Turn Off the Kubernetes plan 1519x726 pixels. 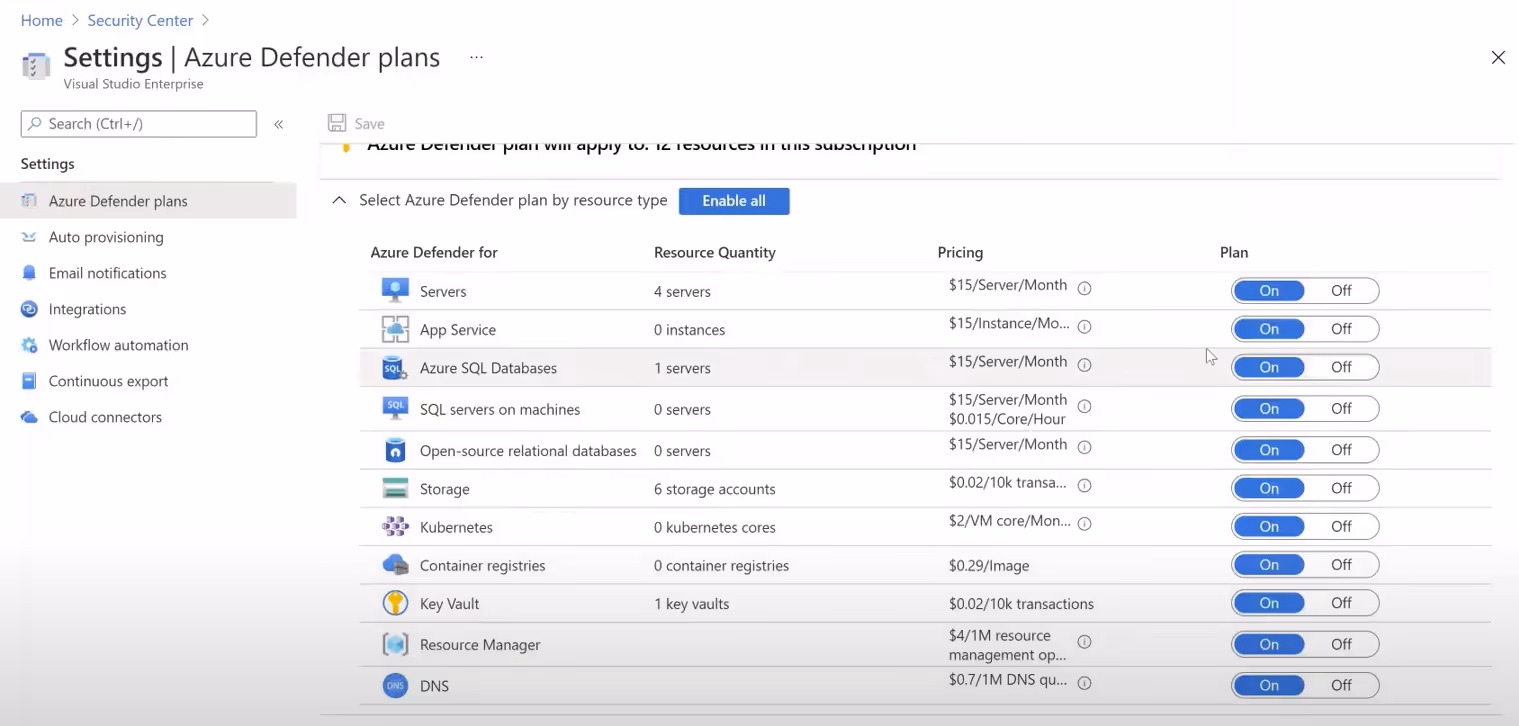tap(1341, 526)
